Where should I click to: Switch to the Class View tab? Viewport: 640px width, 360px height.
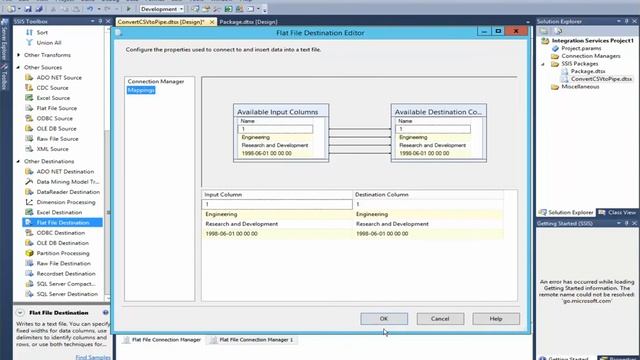617,212
